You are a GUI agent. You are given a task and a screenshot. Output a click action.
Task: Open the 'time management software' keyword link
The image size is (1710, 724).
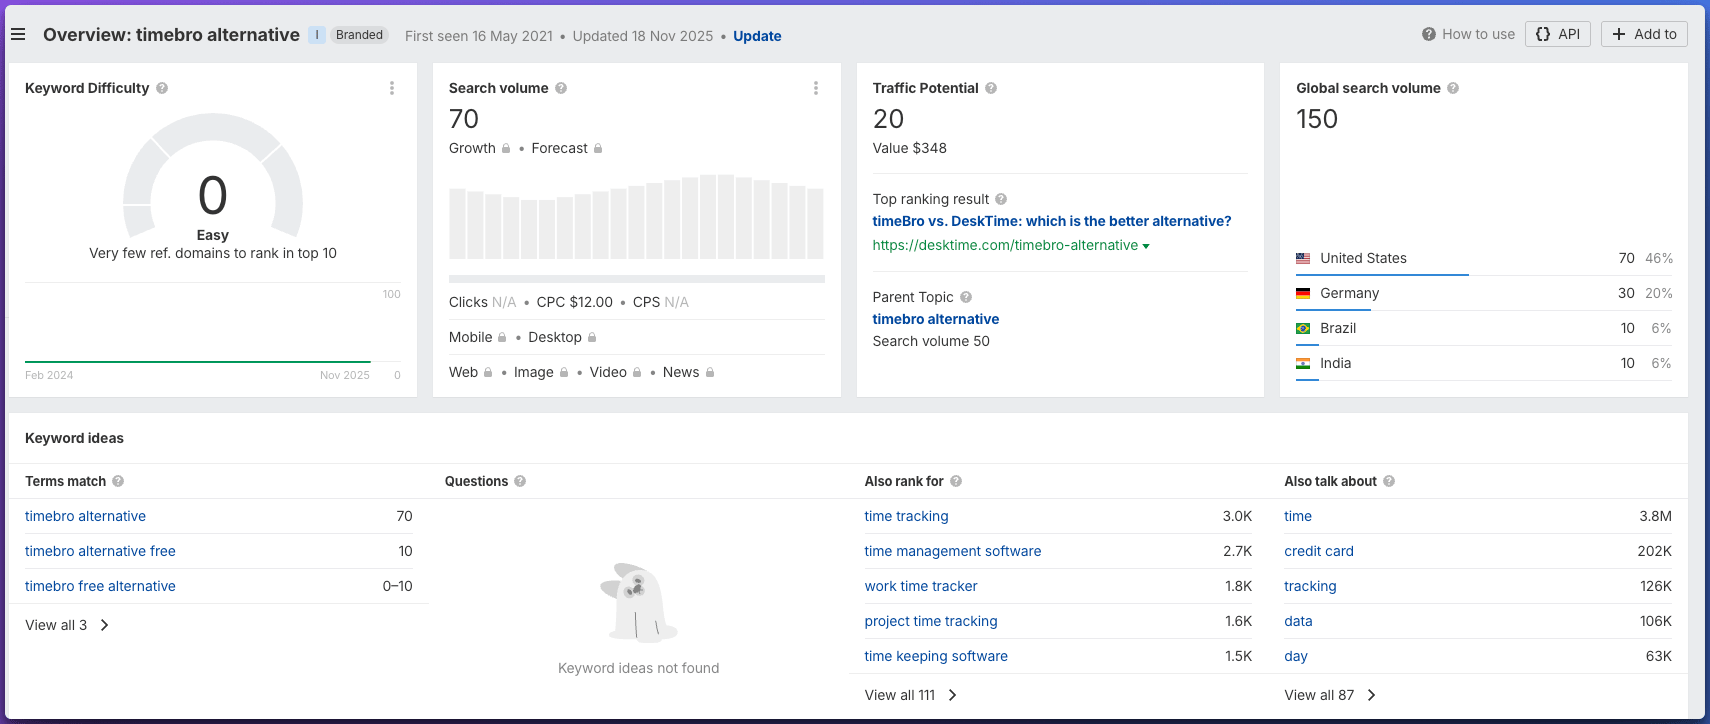(x=953, y=551)
